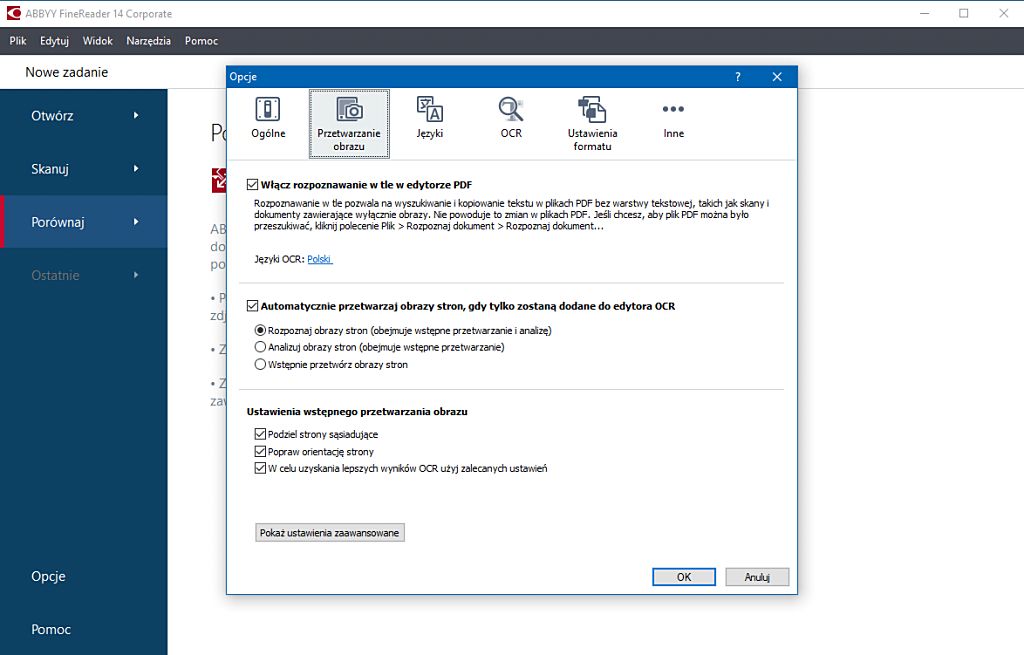Select Rozpoznaj obrazy stron radio option
The width and height of the screenshot is (1024, 655).
pyautogui.click(x=260, y=330)
